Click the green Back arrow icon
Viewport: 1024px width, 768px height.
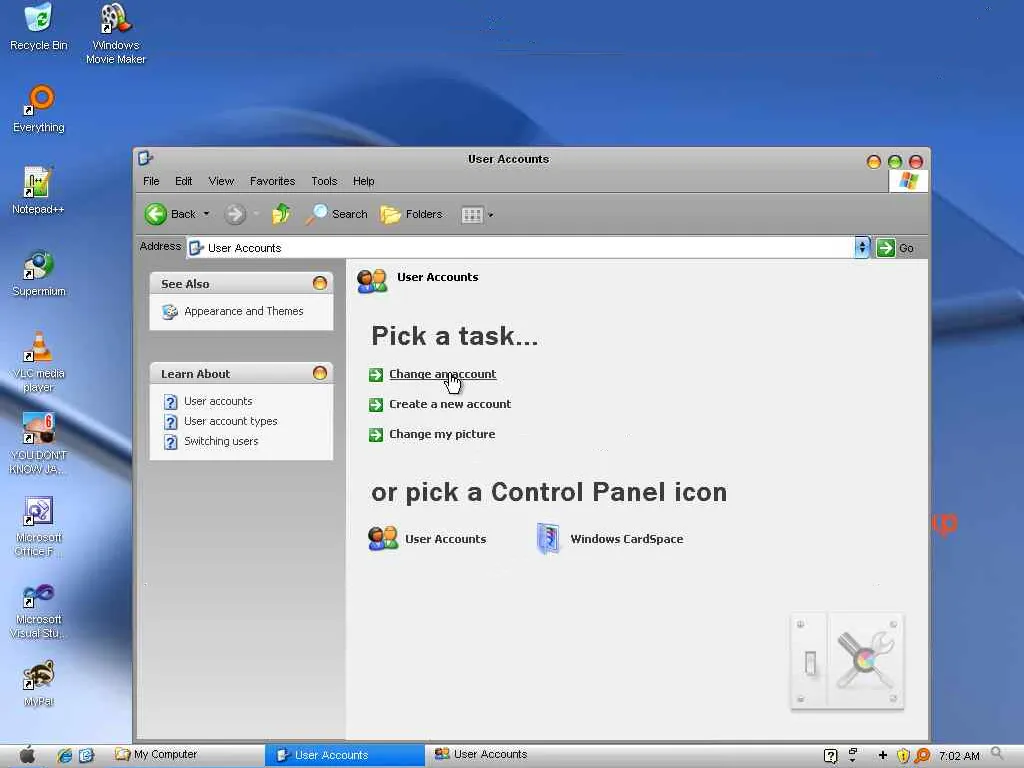point(156,214)
